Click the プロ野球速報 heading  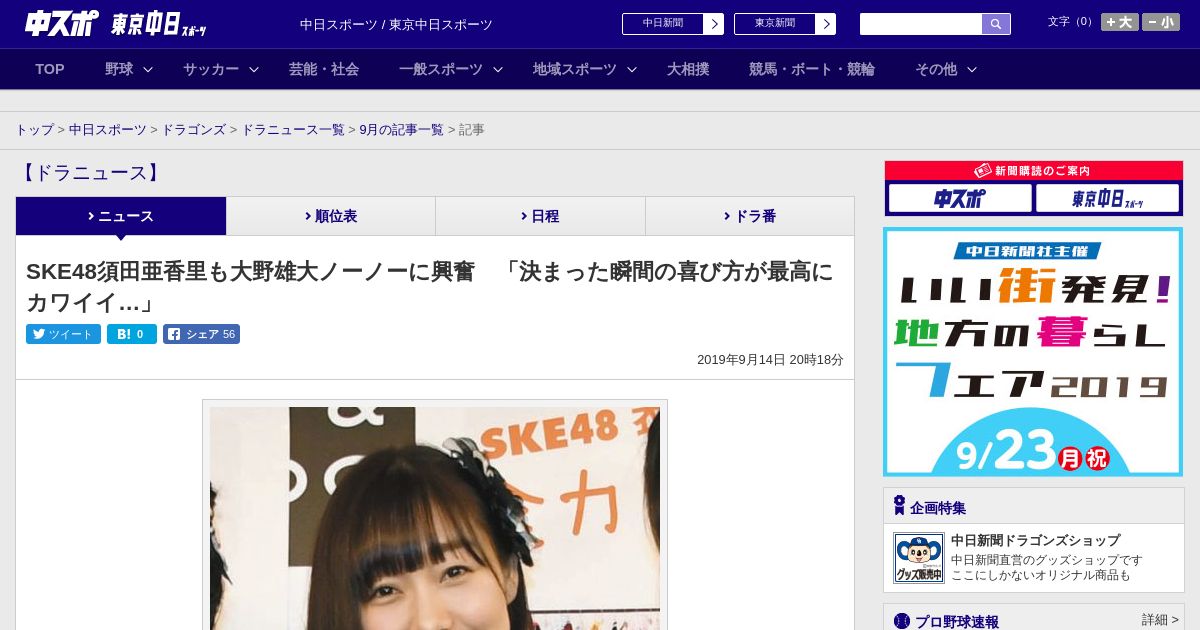pyautogui.click(x=957, y=622)
